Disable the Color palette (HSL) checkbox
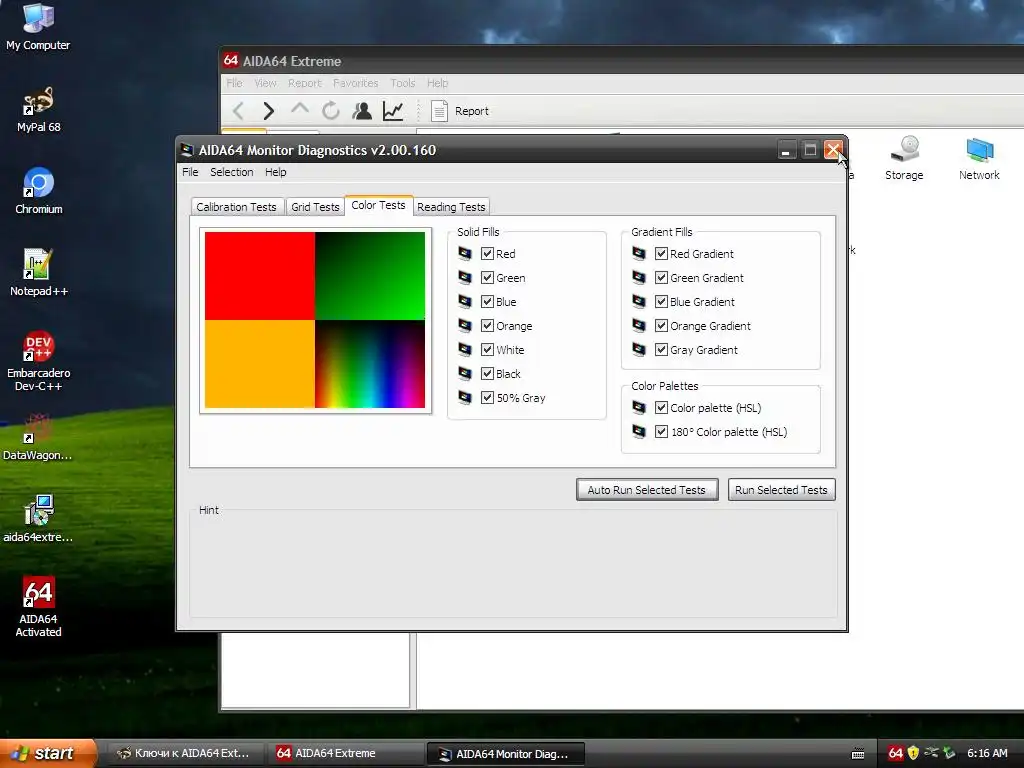Viewport: 1024px width, 768px height. coord(662,408)
